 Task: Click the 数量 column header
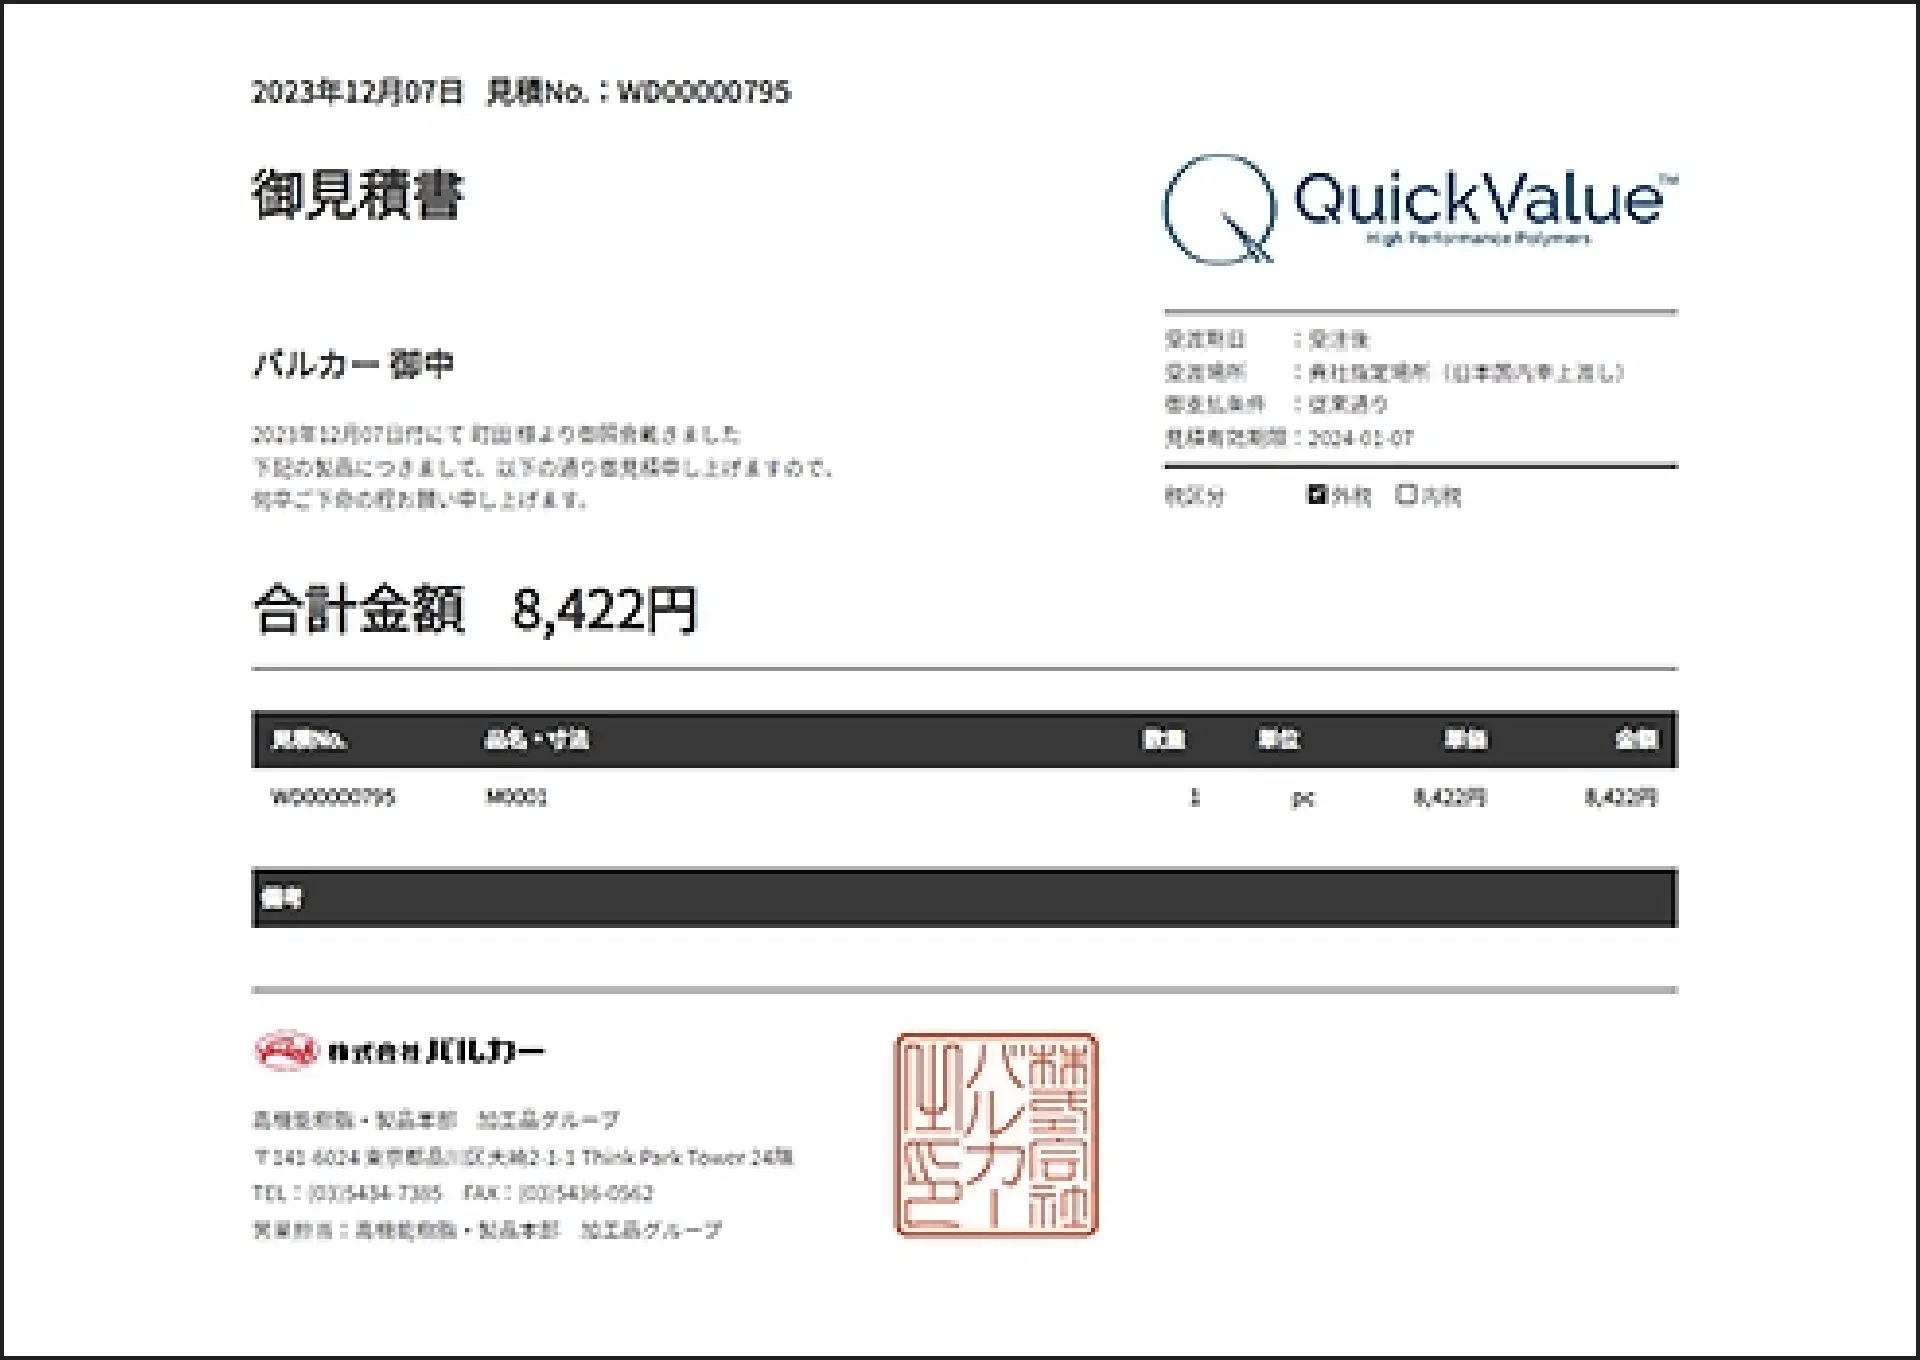coord(1164,740)
